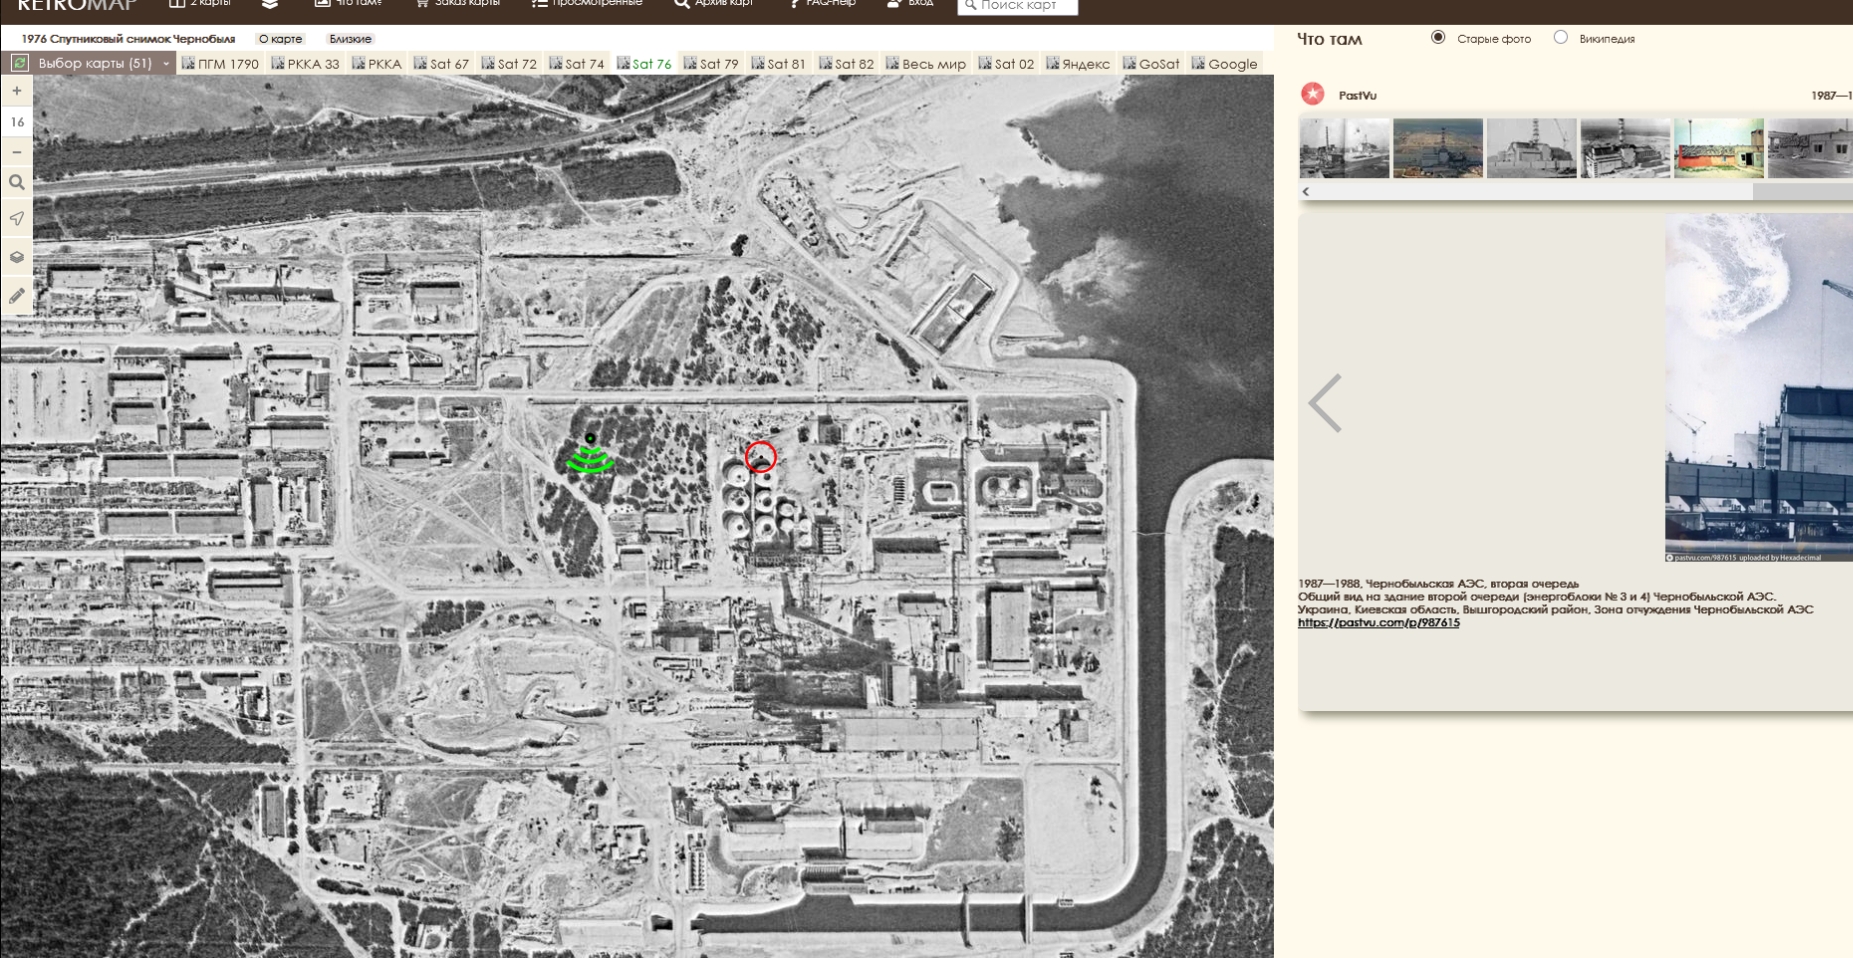
Task: Click the map icon beside Яндекс tab
Action: [1052, 63]
